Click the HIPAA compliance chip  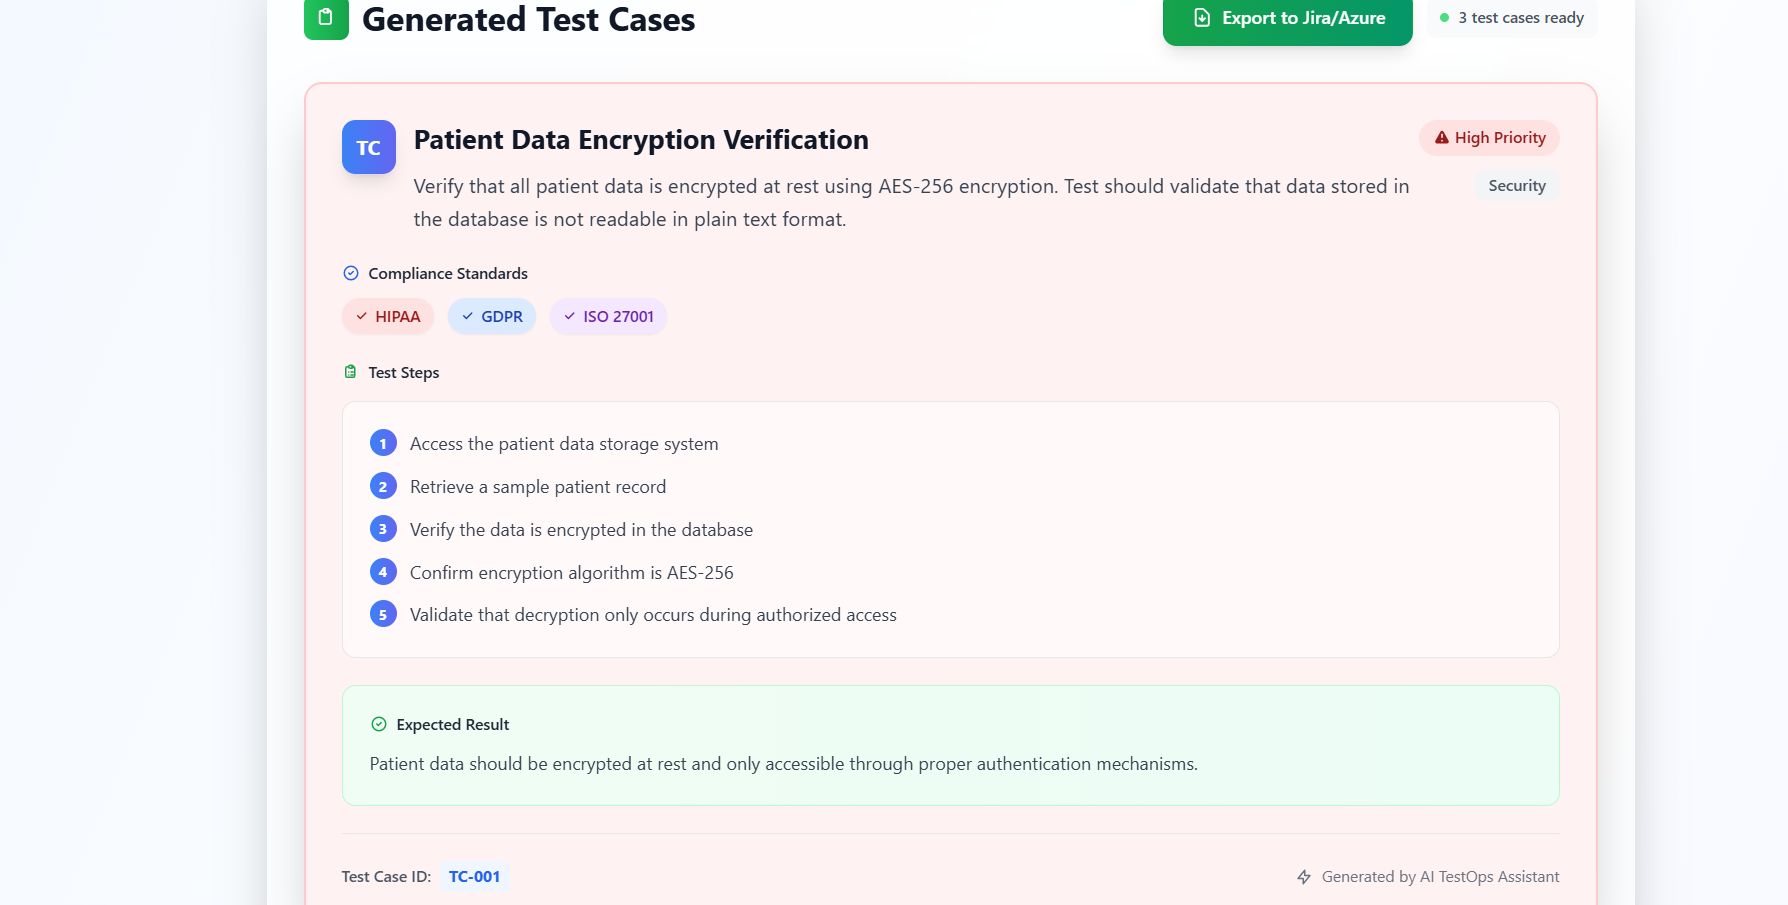click(x=388, y=316)
